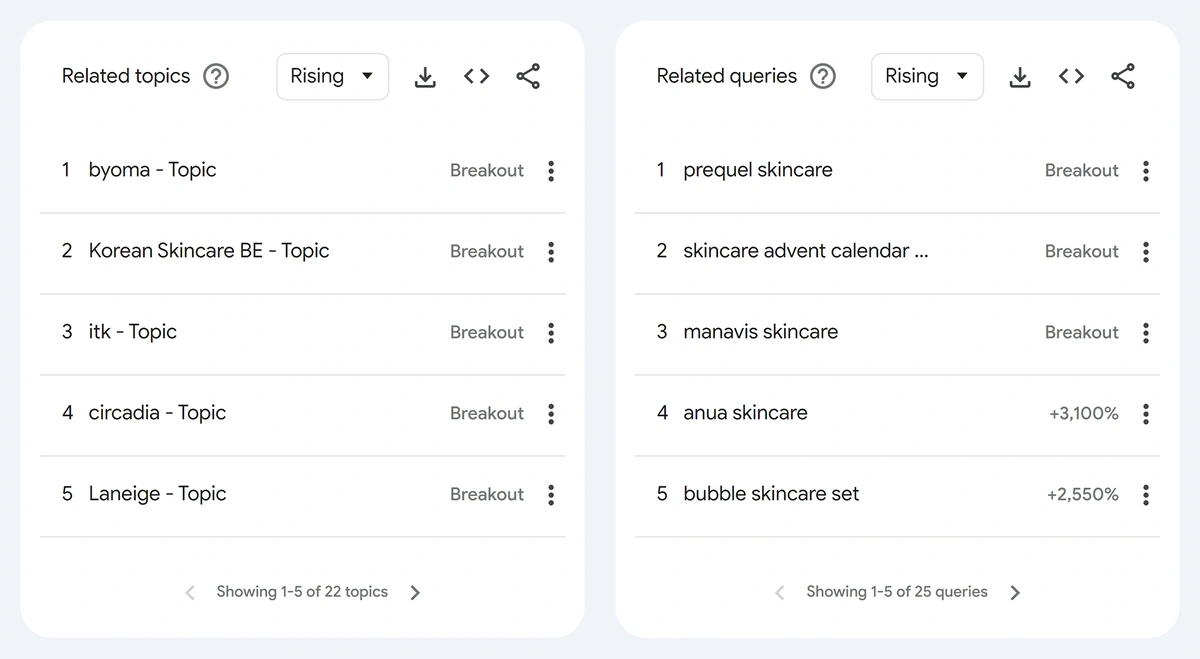Show next page of related queries
Viewport: 1200px width, 659px height.
pos(1015,593)
